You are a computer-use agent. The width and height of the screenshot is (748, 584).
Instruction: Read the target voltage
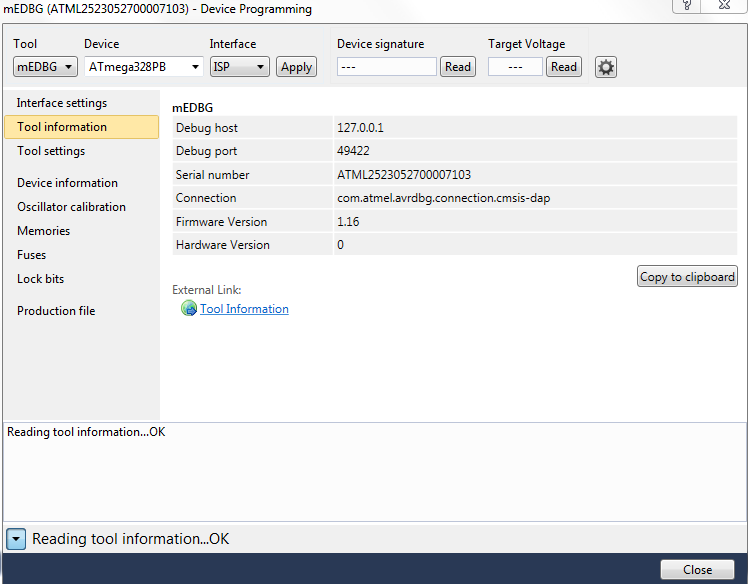563,67
